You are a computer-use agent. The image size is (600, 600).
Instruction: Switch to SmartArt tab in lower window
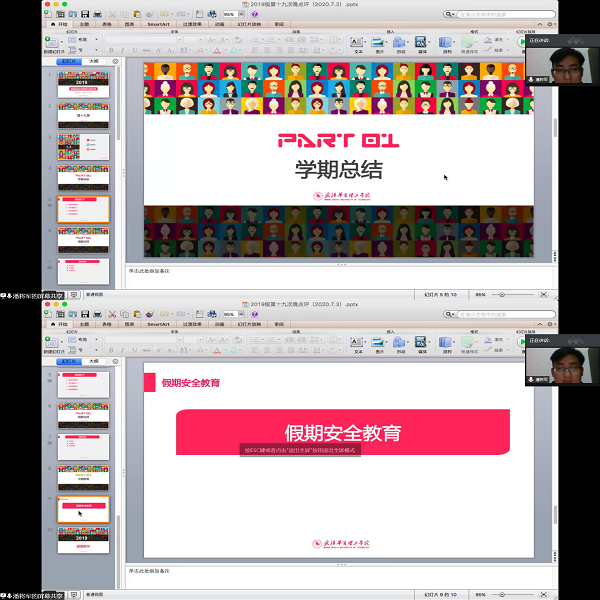coord(158,324)
